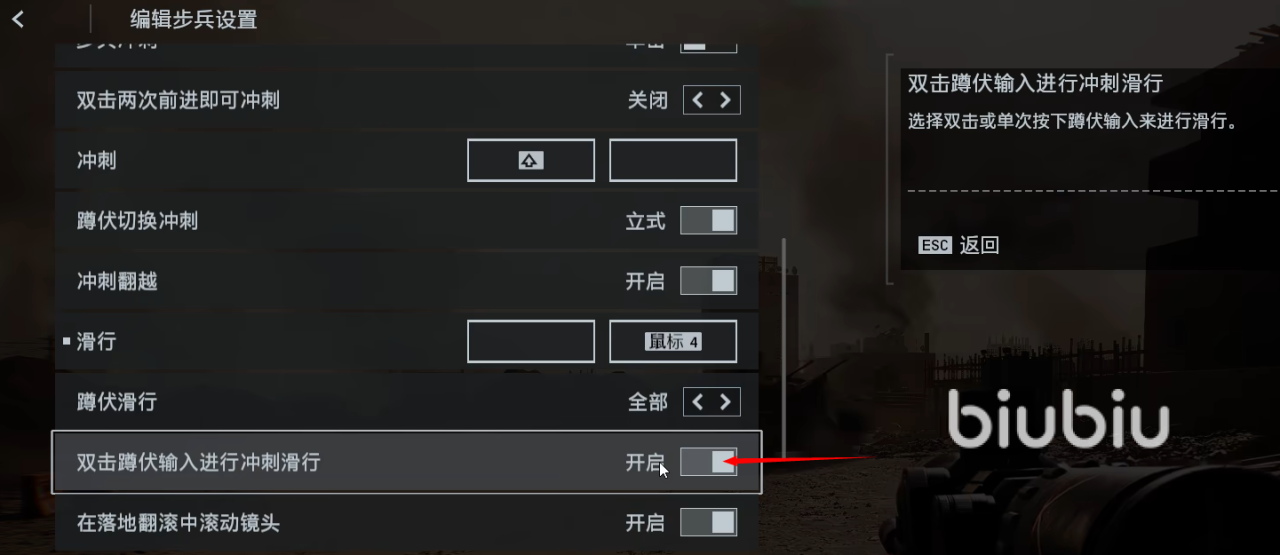Image resolution: width=1280 pixels, height=555 pixels.
Task: Click the 冲刺 primary keybind box with shift icon
Action: pyautogui.click(x=531, y=160)
